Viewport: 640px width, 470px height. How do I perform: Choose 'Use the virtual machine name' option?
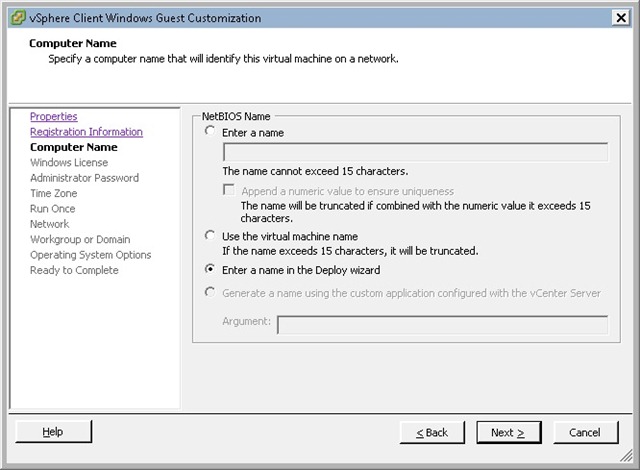coord(209,235)
